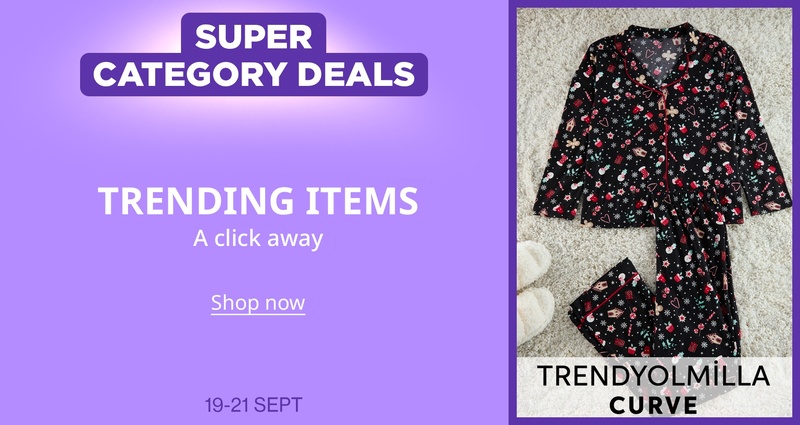The height and width of the screenshot is (425, 800).
Task: Select the "TRENDING ITEMS" headline
Action: (x=258, y=201)
